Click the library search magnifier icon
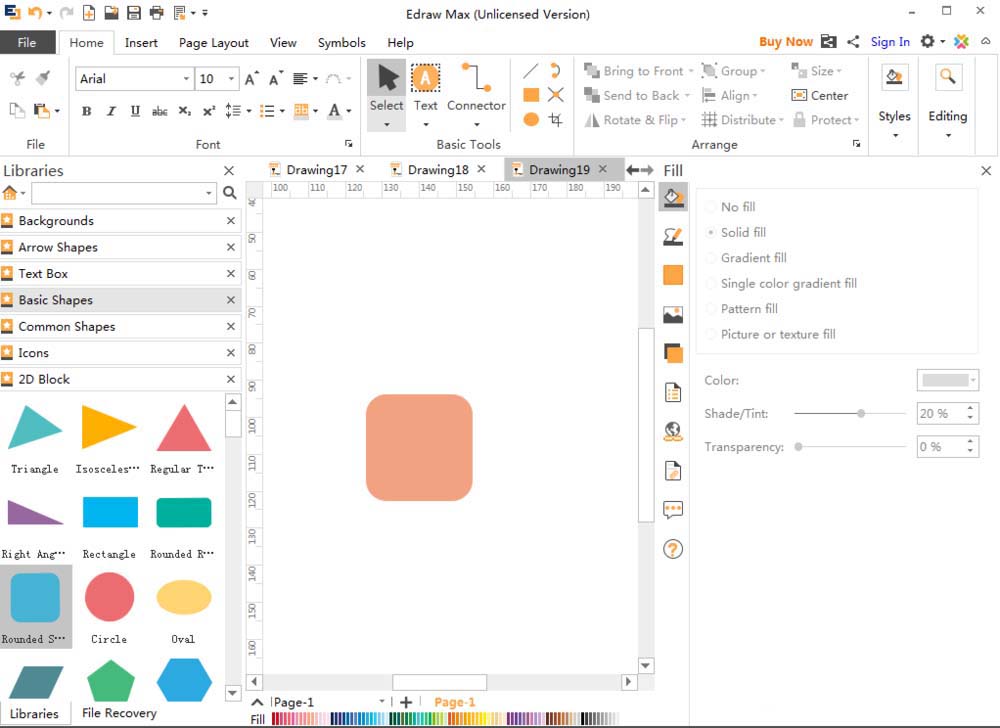Viewport: 1000px width, 728px height. click(x=230, y=193)
